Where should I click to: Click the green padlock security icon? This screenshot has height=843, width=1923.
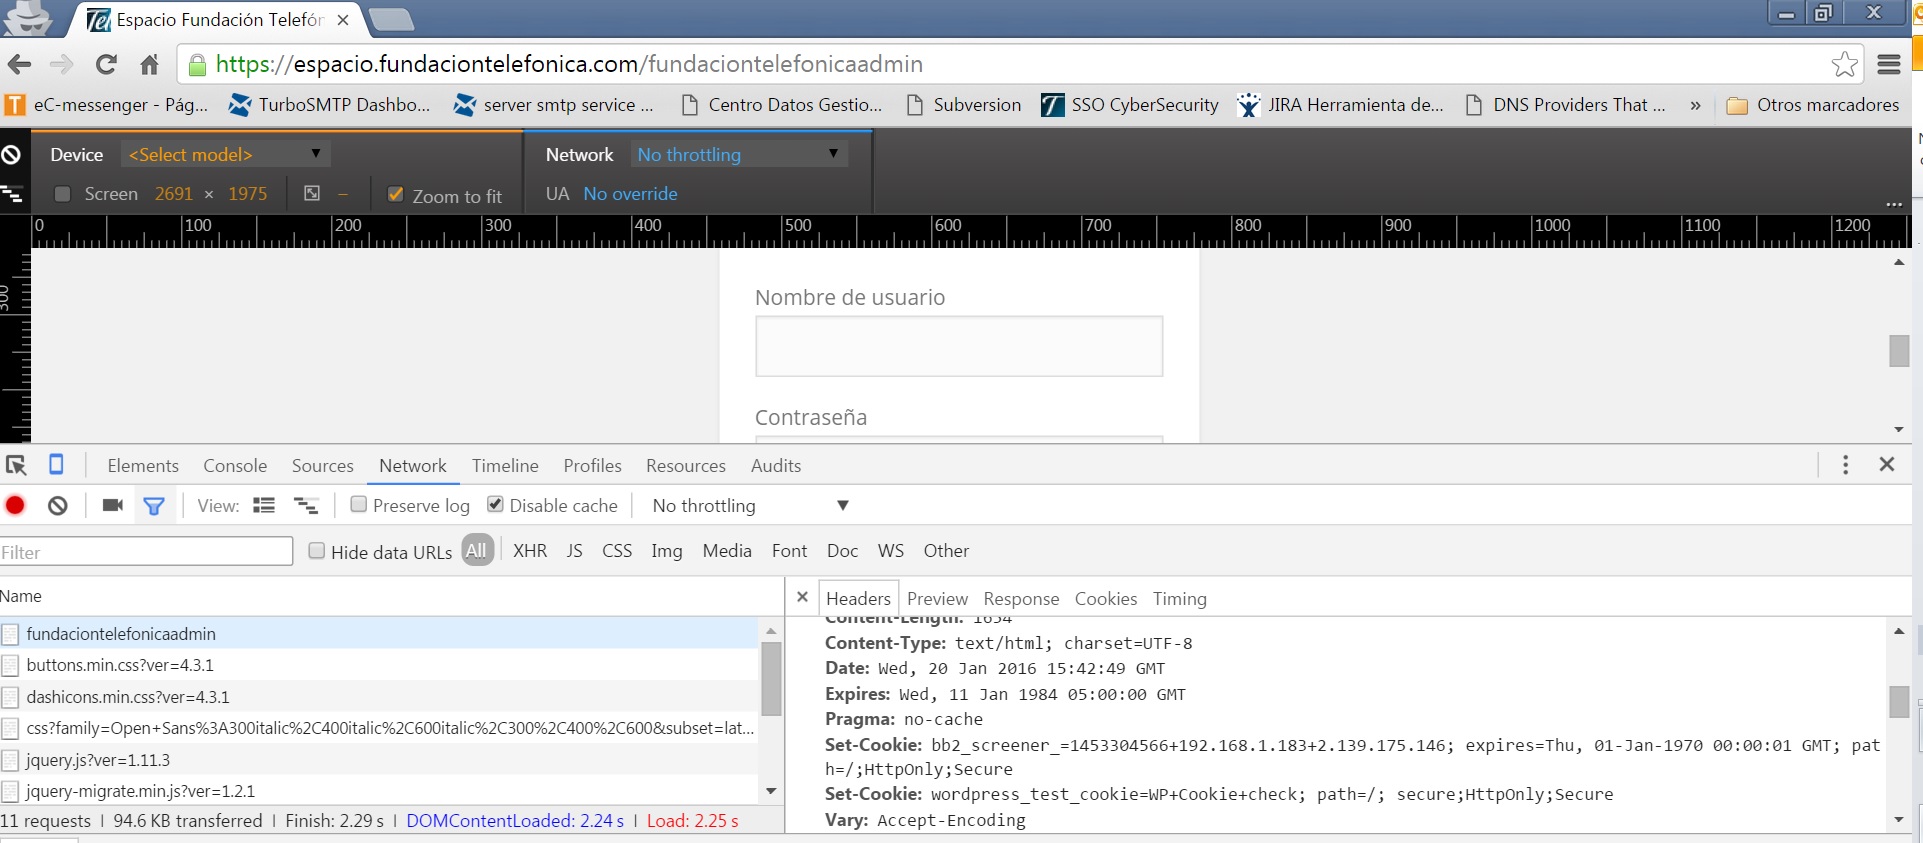click(197, 65)
